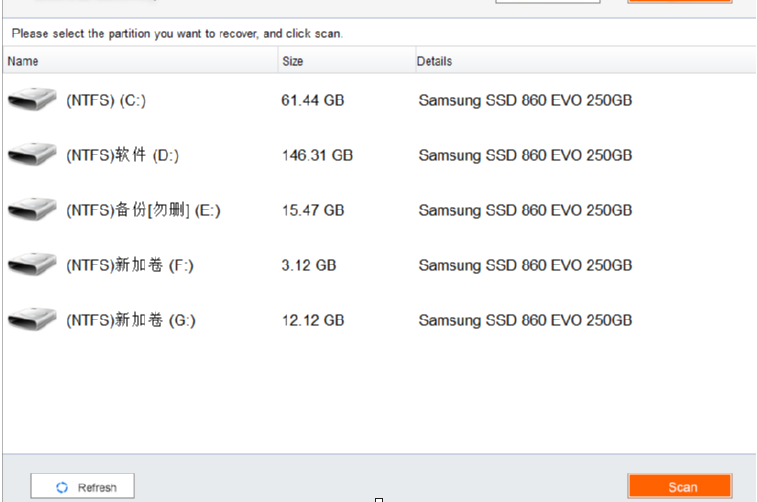Click the drive icon for F: partition
This screenshot has height=502, width=757.
tap(32, 264)
